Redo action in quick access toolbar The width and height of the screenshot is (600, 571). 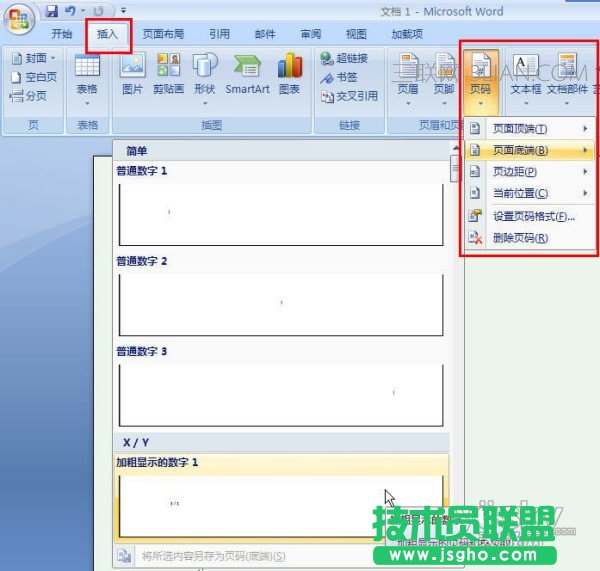coord(98,11)
